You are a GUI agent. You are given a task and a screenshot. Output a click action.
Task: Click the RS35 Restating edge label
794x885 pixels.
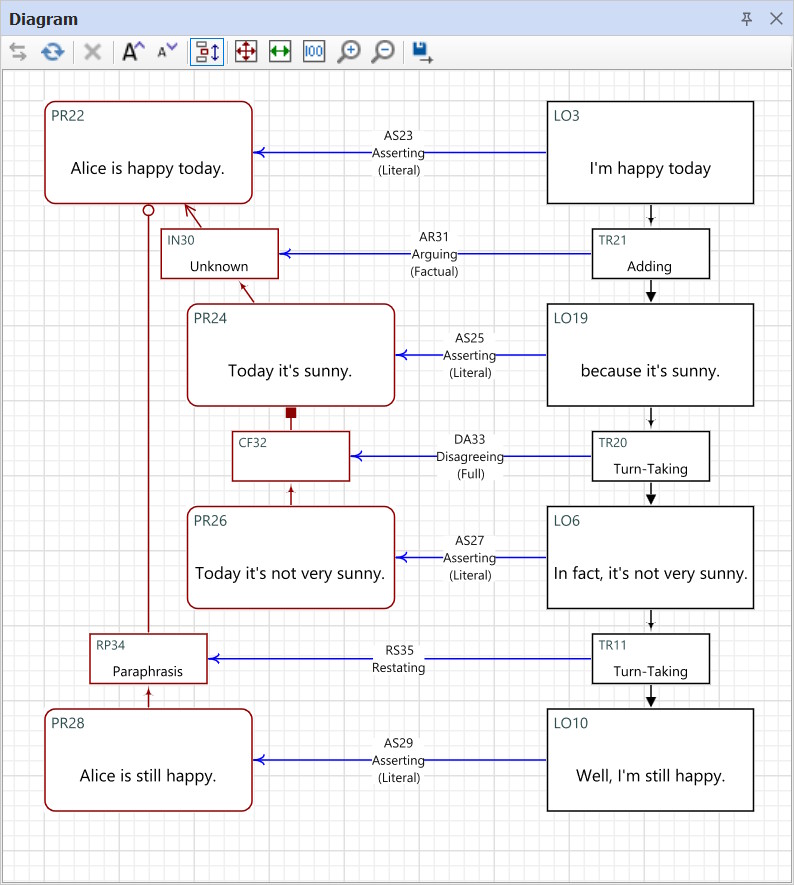[x=398, y=659]
